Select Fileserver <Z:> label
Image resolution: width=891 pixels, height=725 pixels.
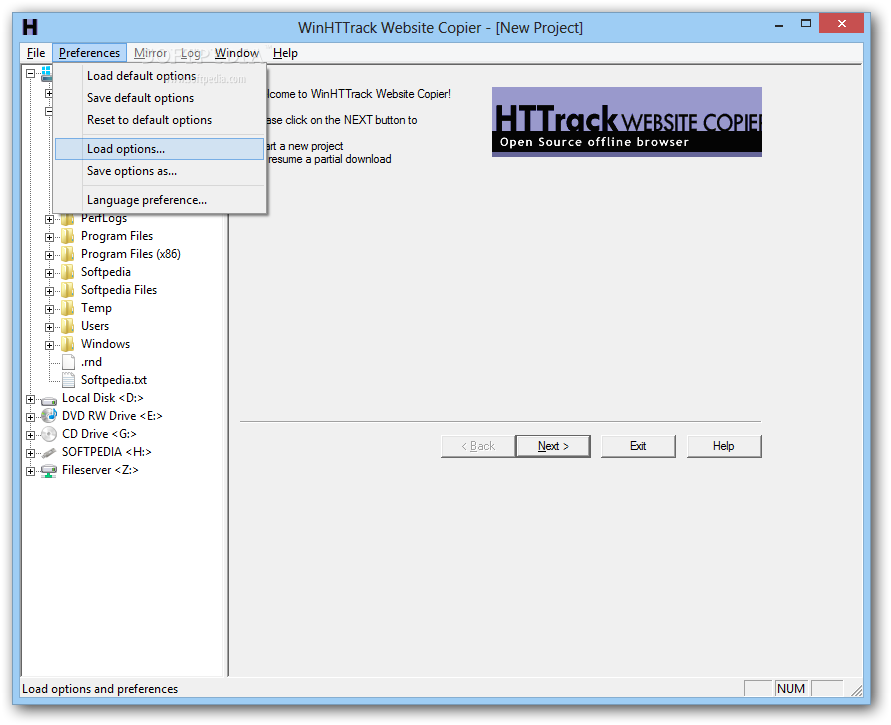[100, 470]
